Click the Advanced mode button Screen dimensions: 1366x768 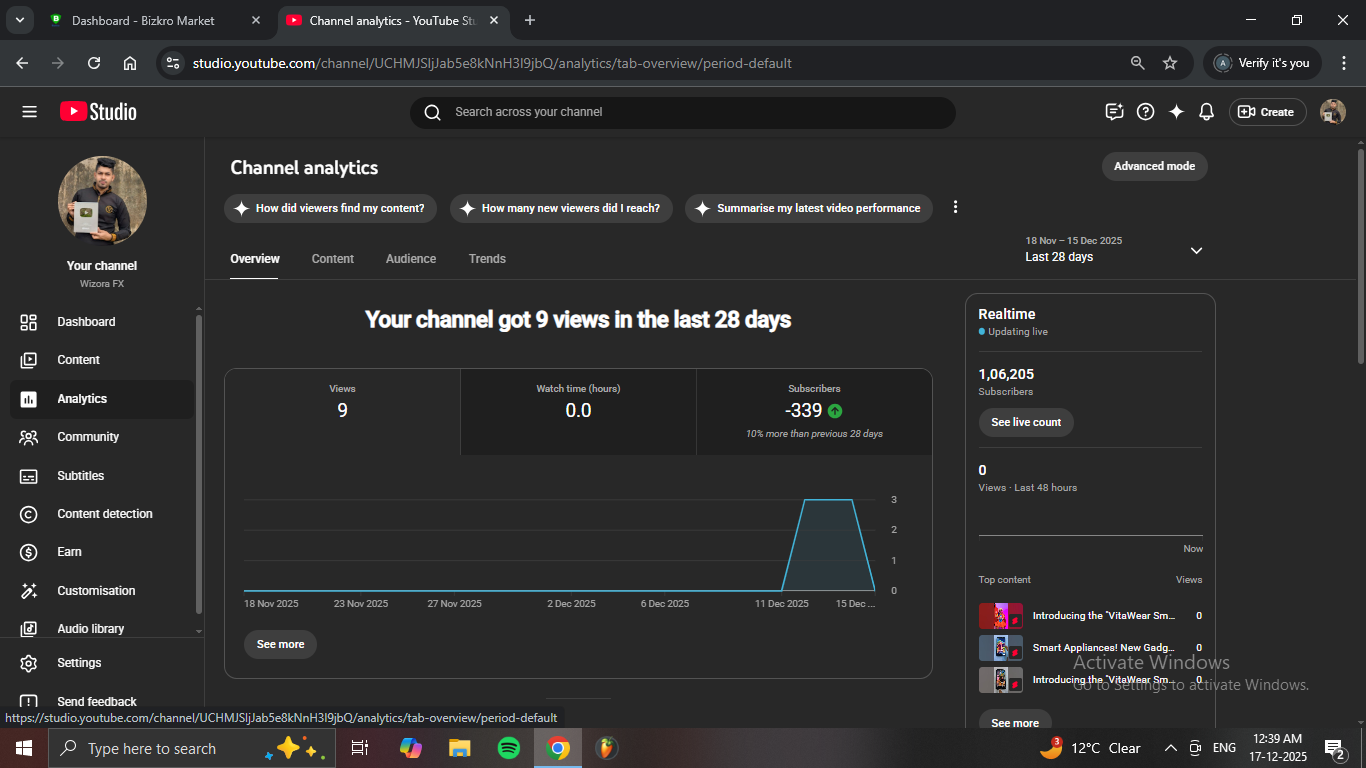point(1154,166)
